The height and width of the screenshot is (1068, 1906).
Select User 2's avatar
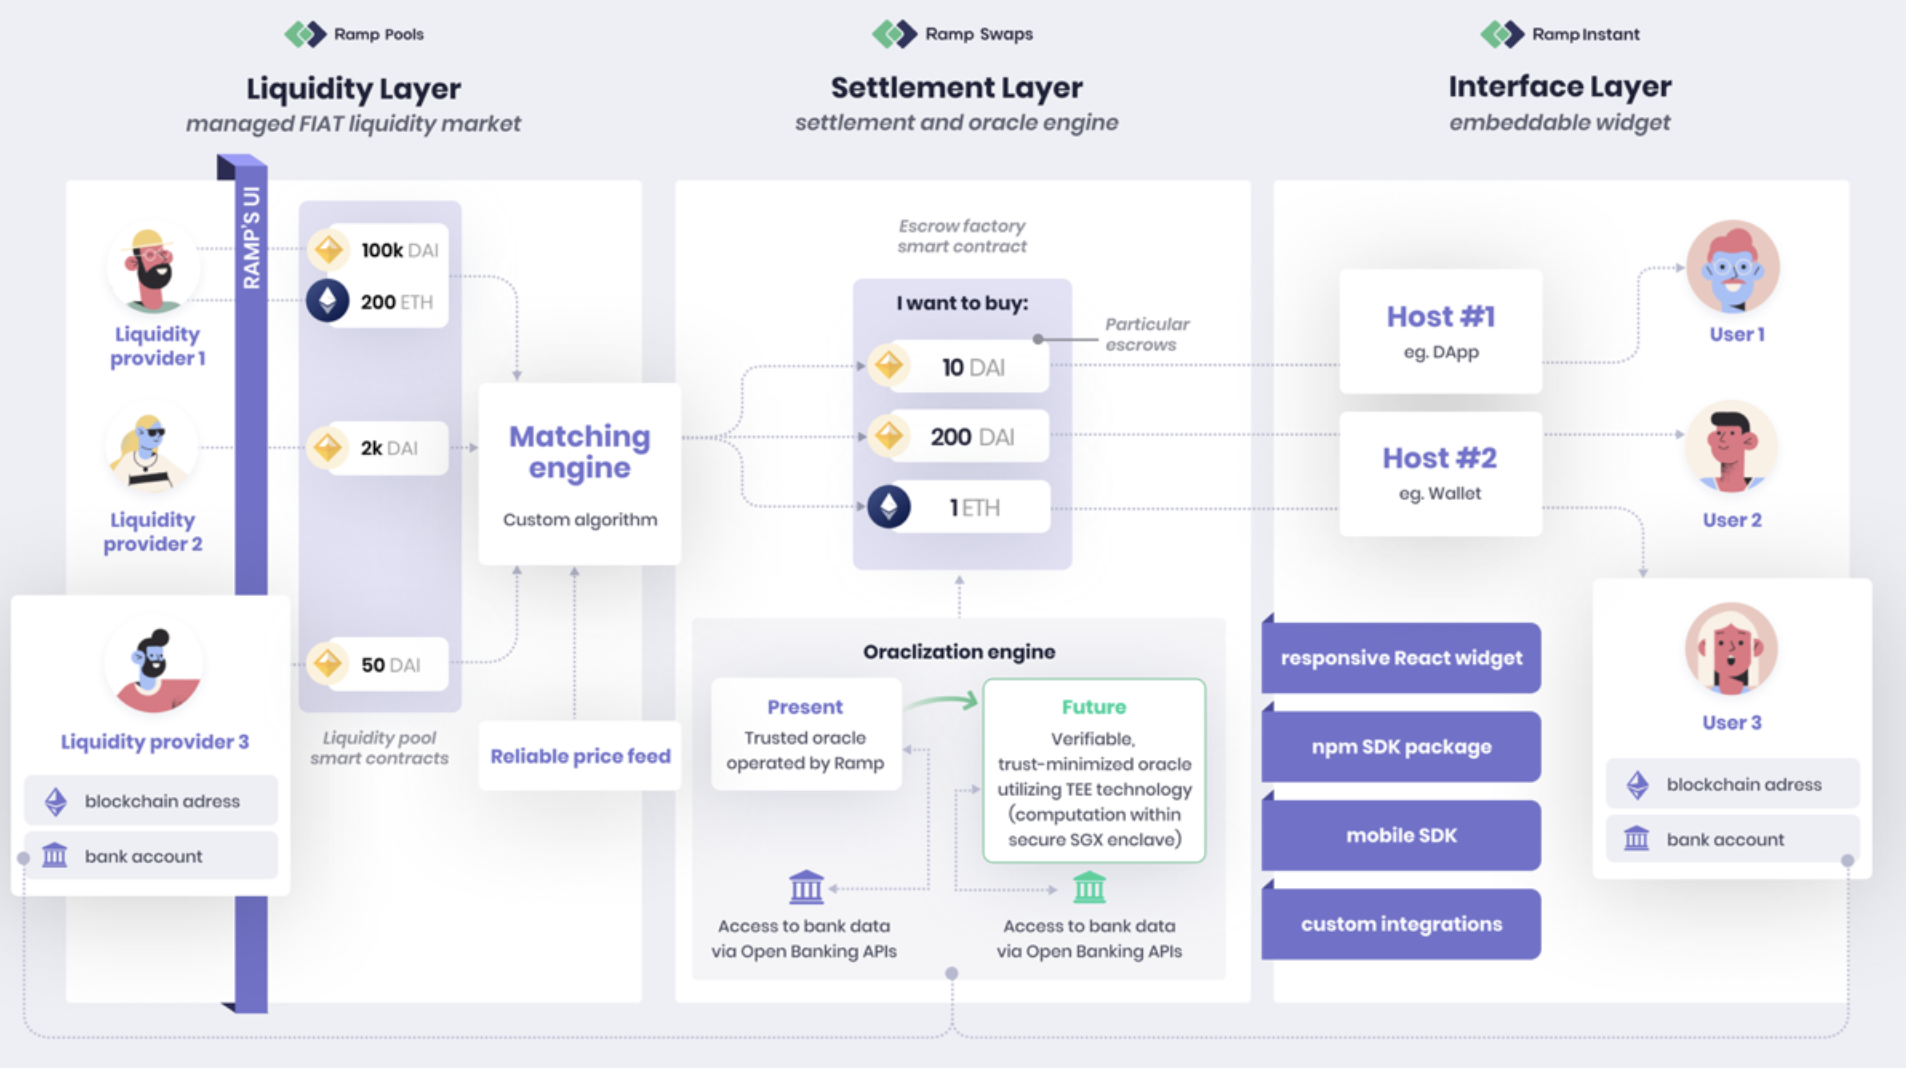point(1731,448)
